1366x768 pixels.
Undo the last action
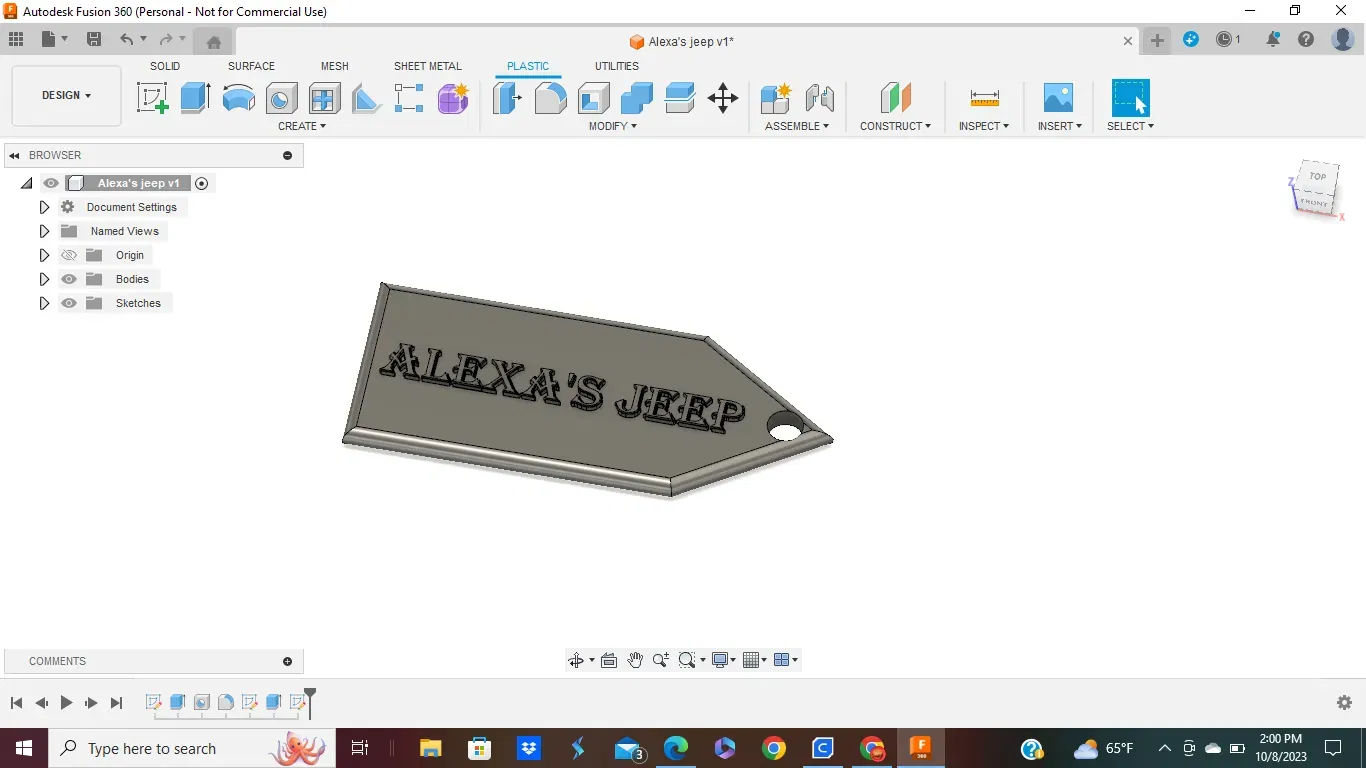coord(126,40)
